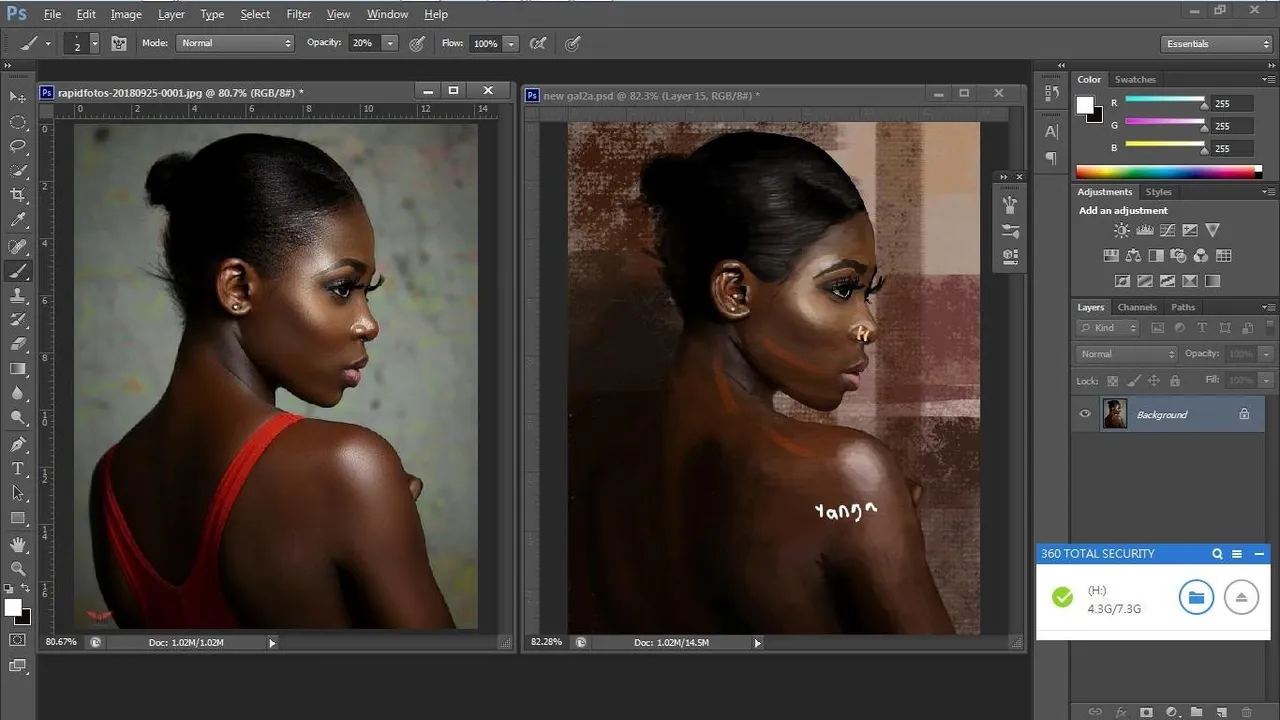
Task: Select the Hand tool
Action: coord(18,544)
